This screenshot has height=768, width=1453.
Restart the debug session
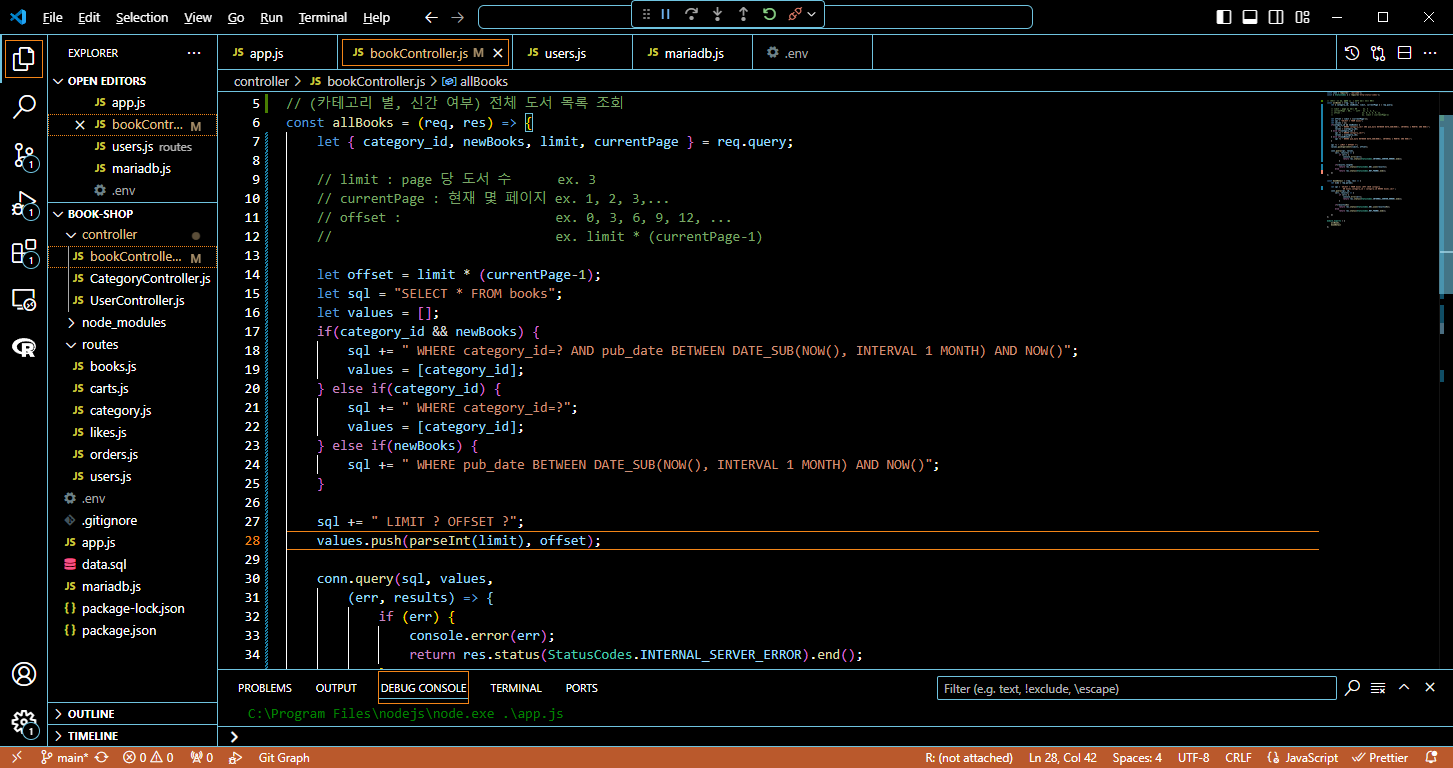coord(769,14)
